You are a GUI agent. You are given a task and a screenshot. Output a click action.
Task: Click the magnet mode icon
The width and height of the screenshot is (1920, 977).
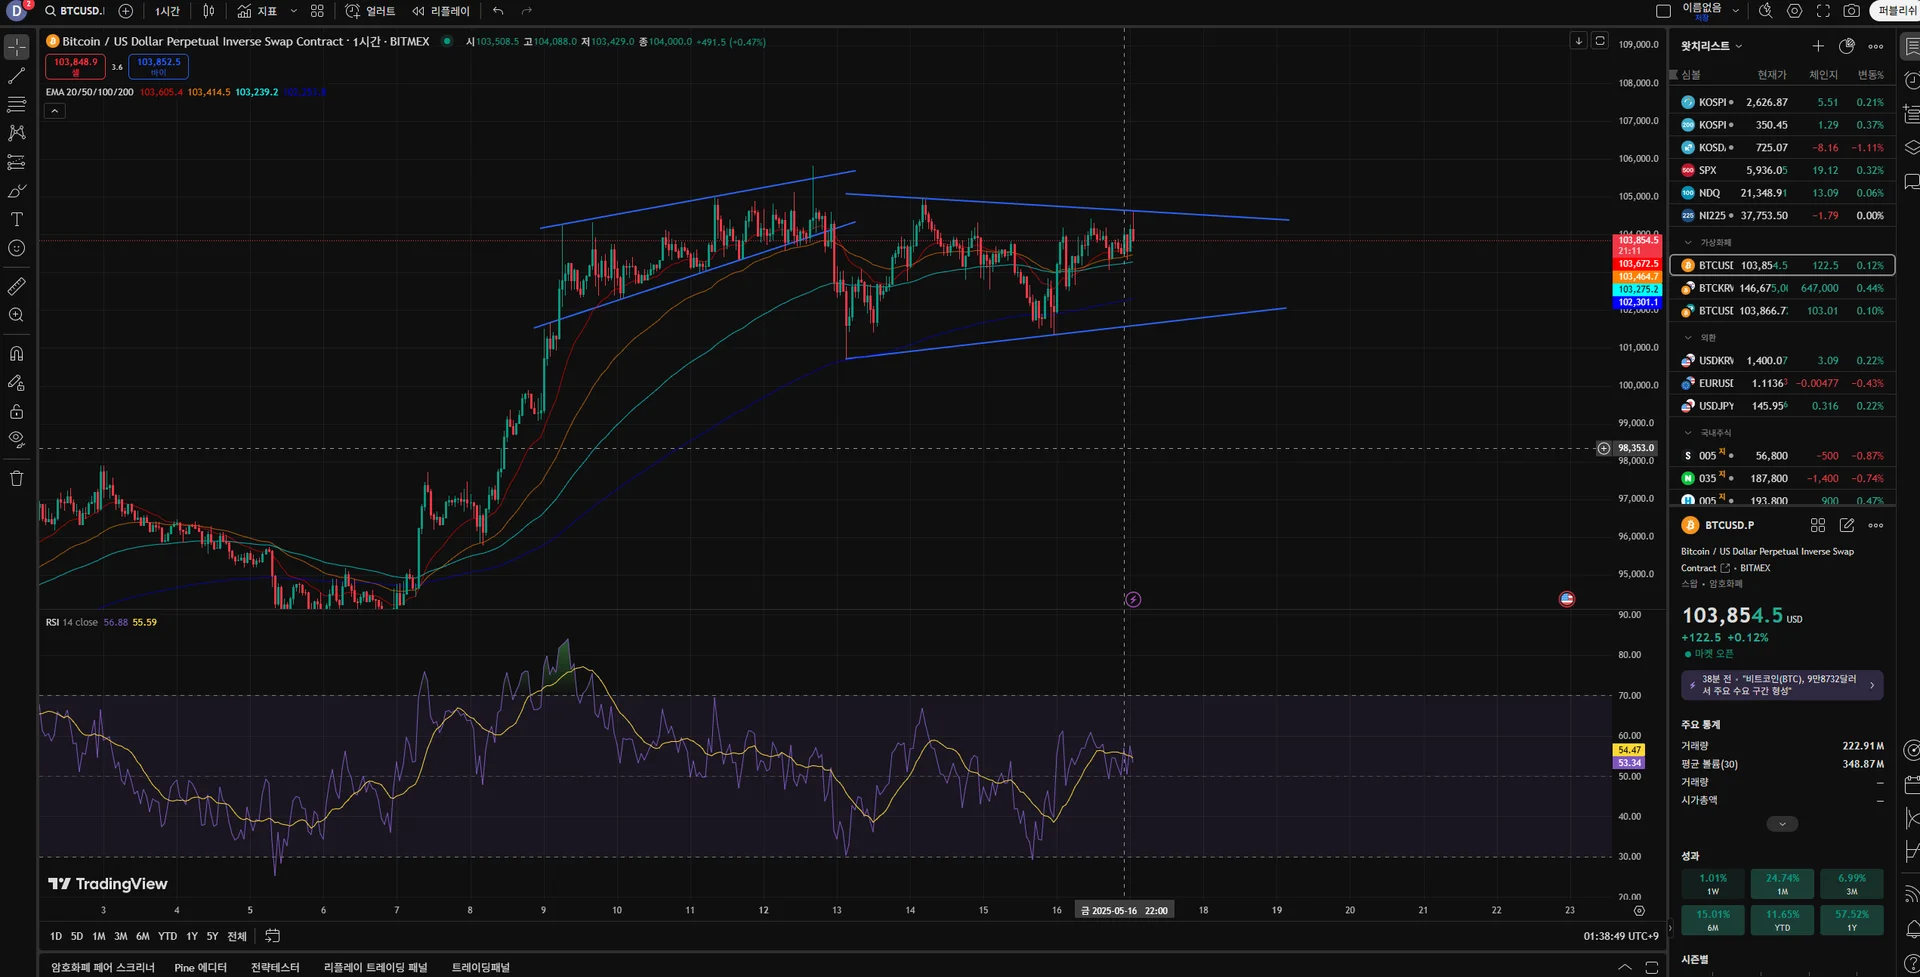(17, 354)
